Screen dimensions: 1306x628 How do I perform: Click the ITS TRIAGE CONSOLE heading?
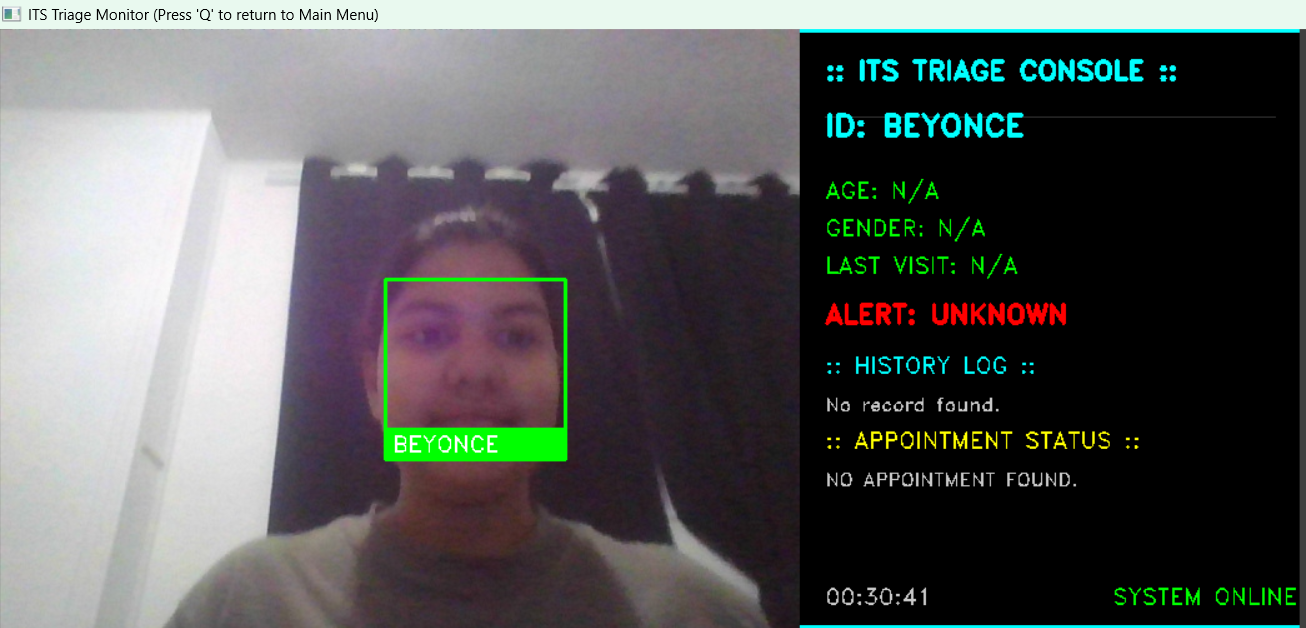pyautogui.click(x=1001, y=72)
